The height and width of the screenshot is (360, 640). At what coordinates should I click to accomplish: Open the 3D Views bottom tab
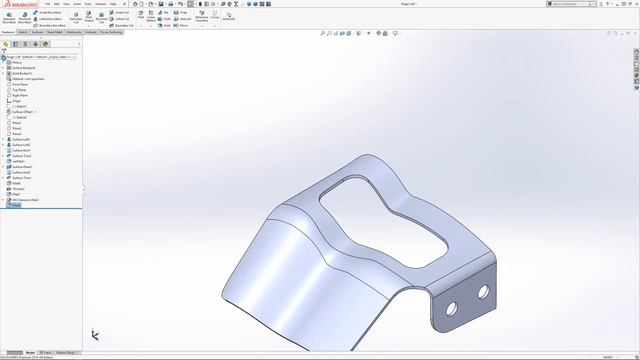[x=45, y=352]
